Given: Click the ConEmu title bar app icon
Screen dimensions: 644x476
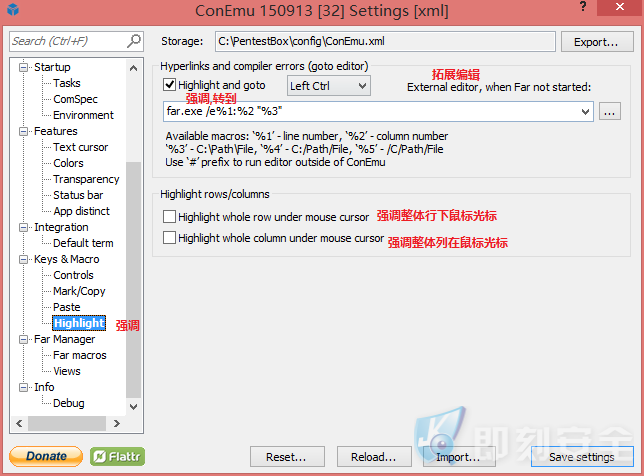Looking at the screenshot, I should pos(13,9).
